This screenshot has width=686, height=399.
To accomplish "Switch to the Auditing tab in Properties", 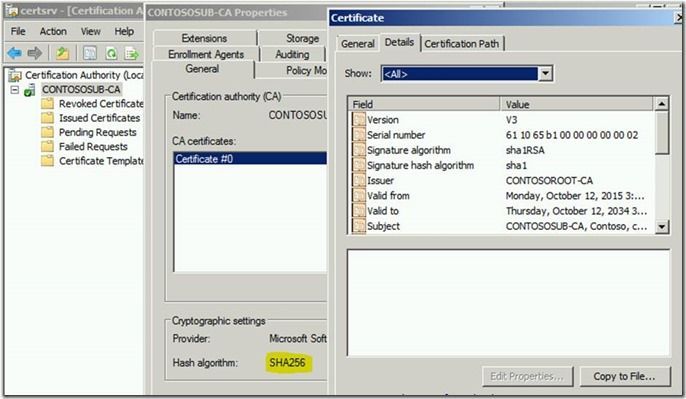I will [292, 54].
